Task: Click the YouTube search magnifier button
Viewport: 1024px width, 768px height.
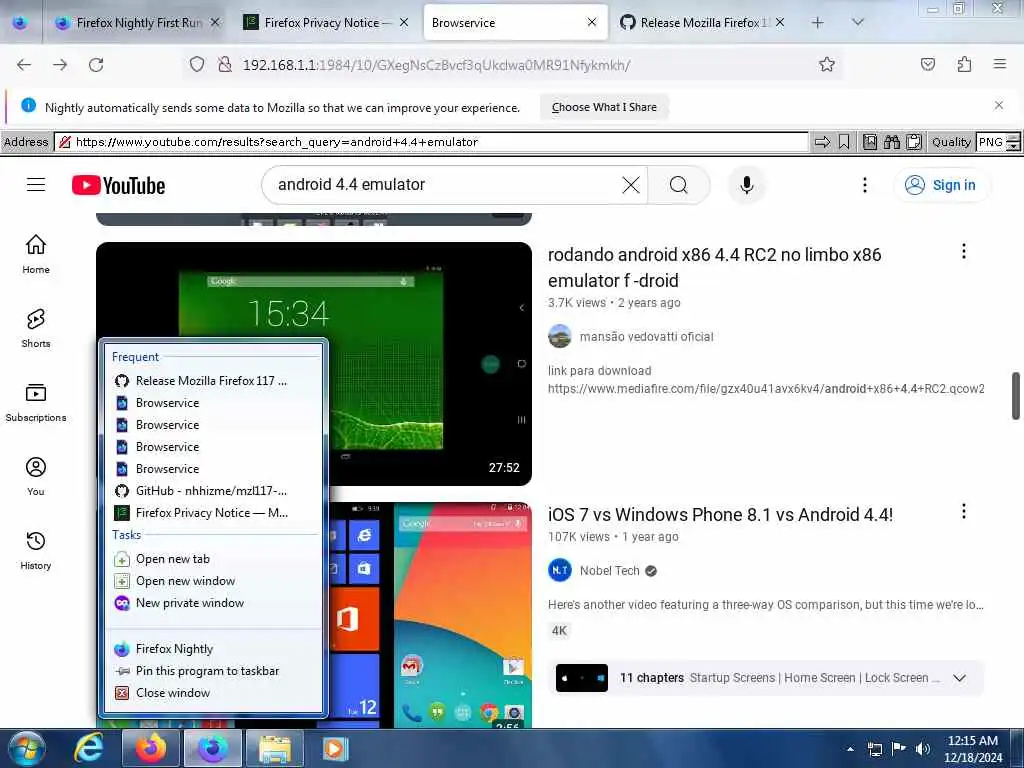Action: (679, 185)
